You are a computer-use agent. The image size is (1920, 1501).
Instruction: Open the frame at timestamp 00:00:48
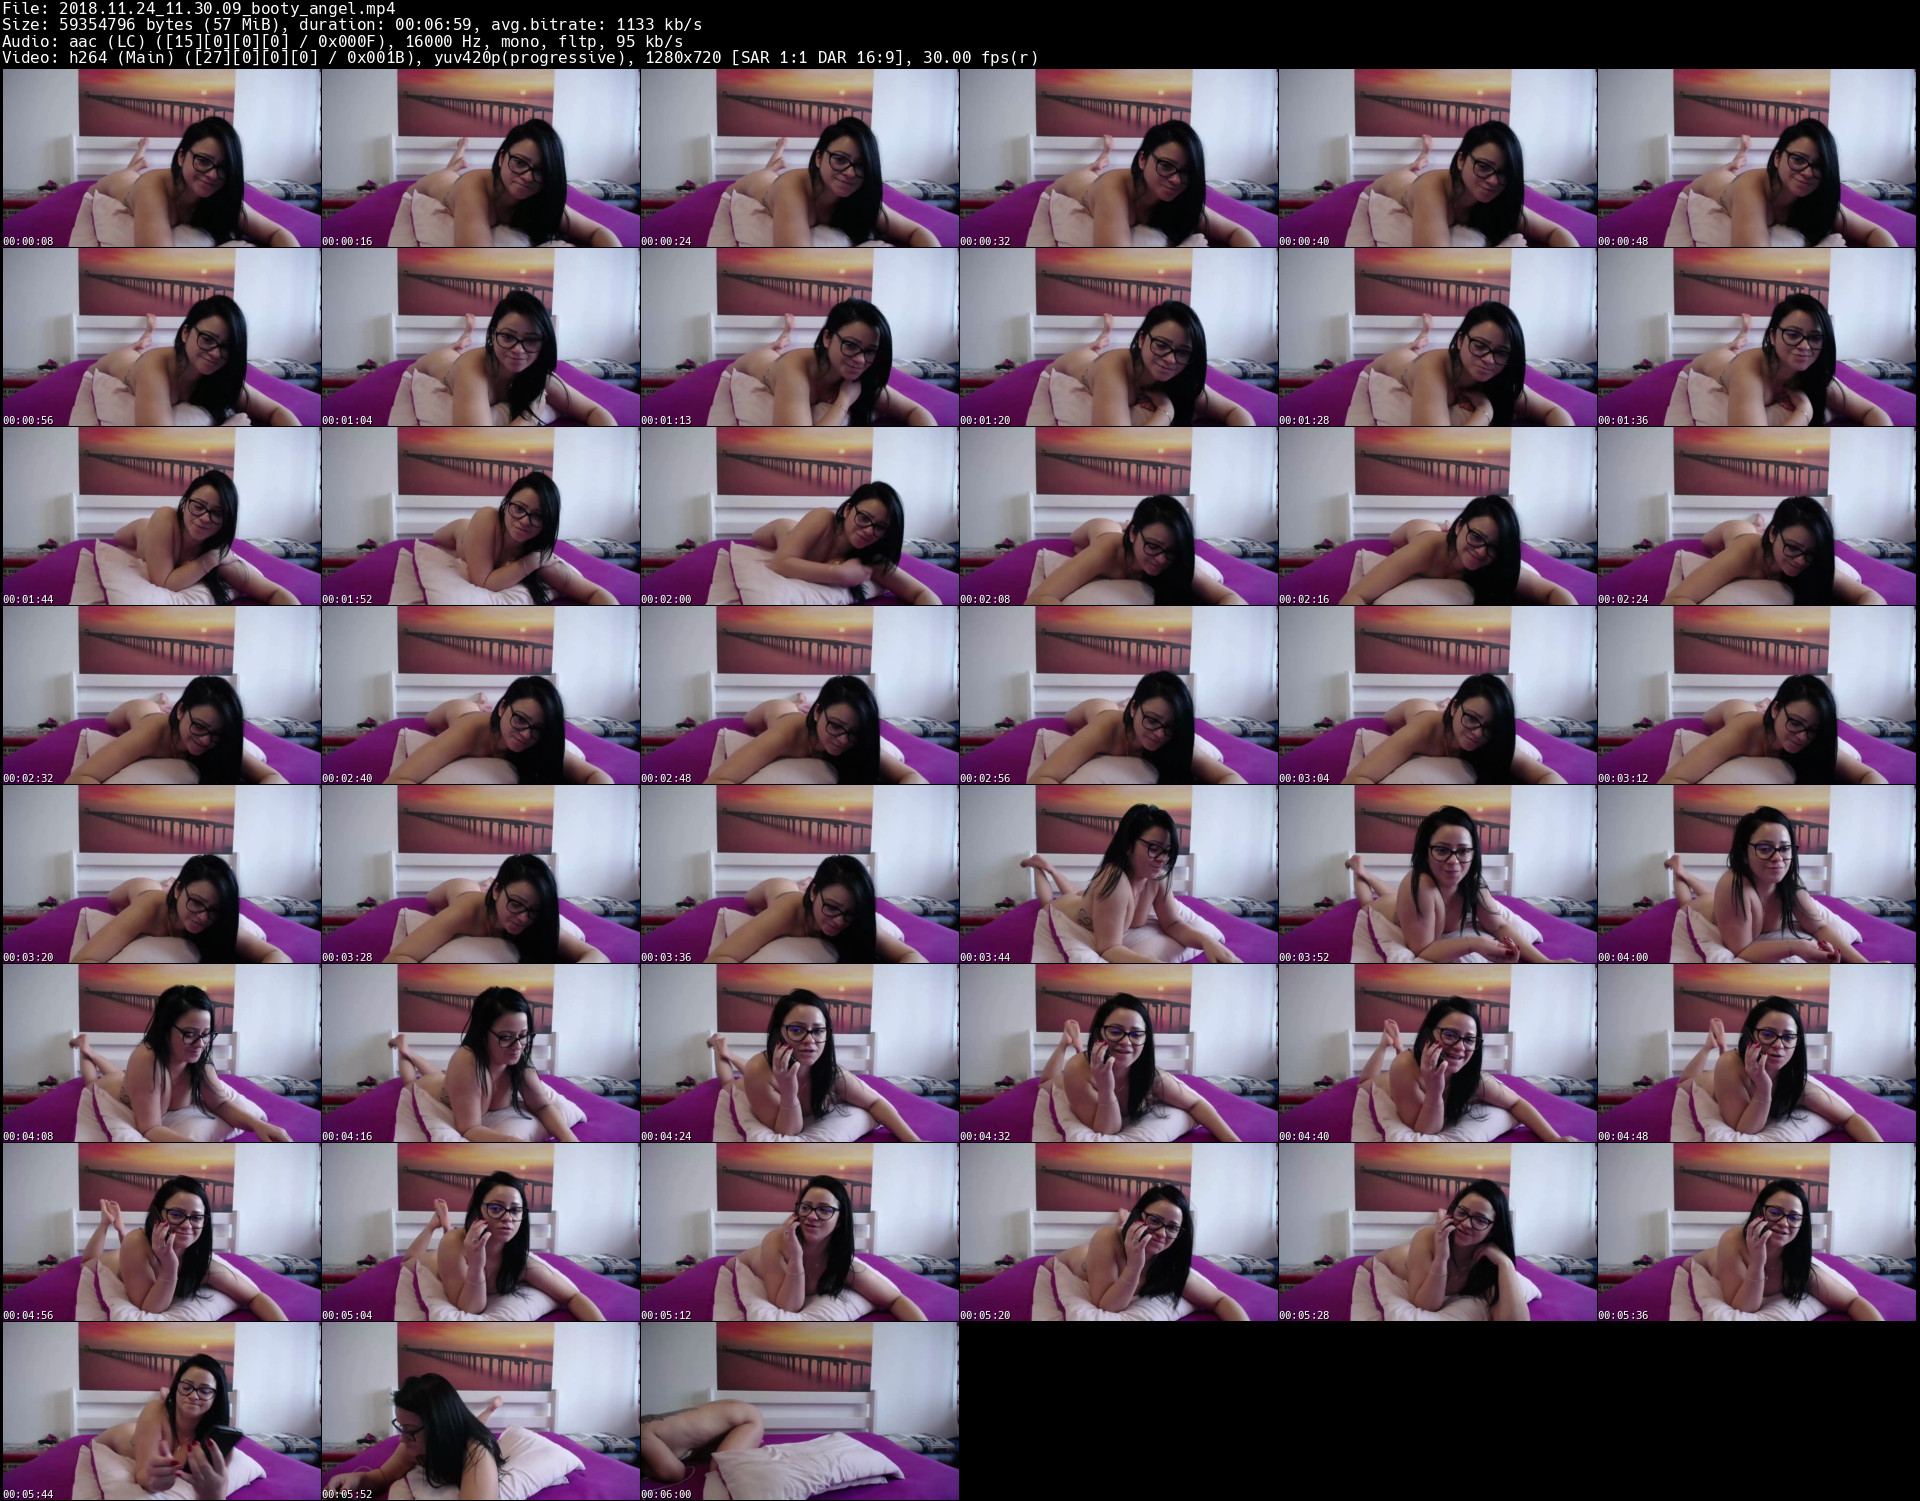point(1756,158)
